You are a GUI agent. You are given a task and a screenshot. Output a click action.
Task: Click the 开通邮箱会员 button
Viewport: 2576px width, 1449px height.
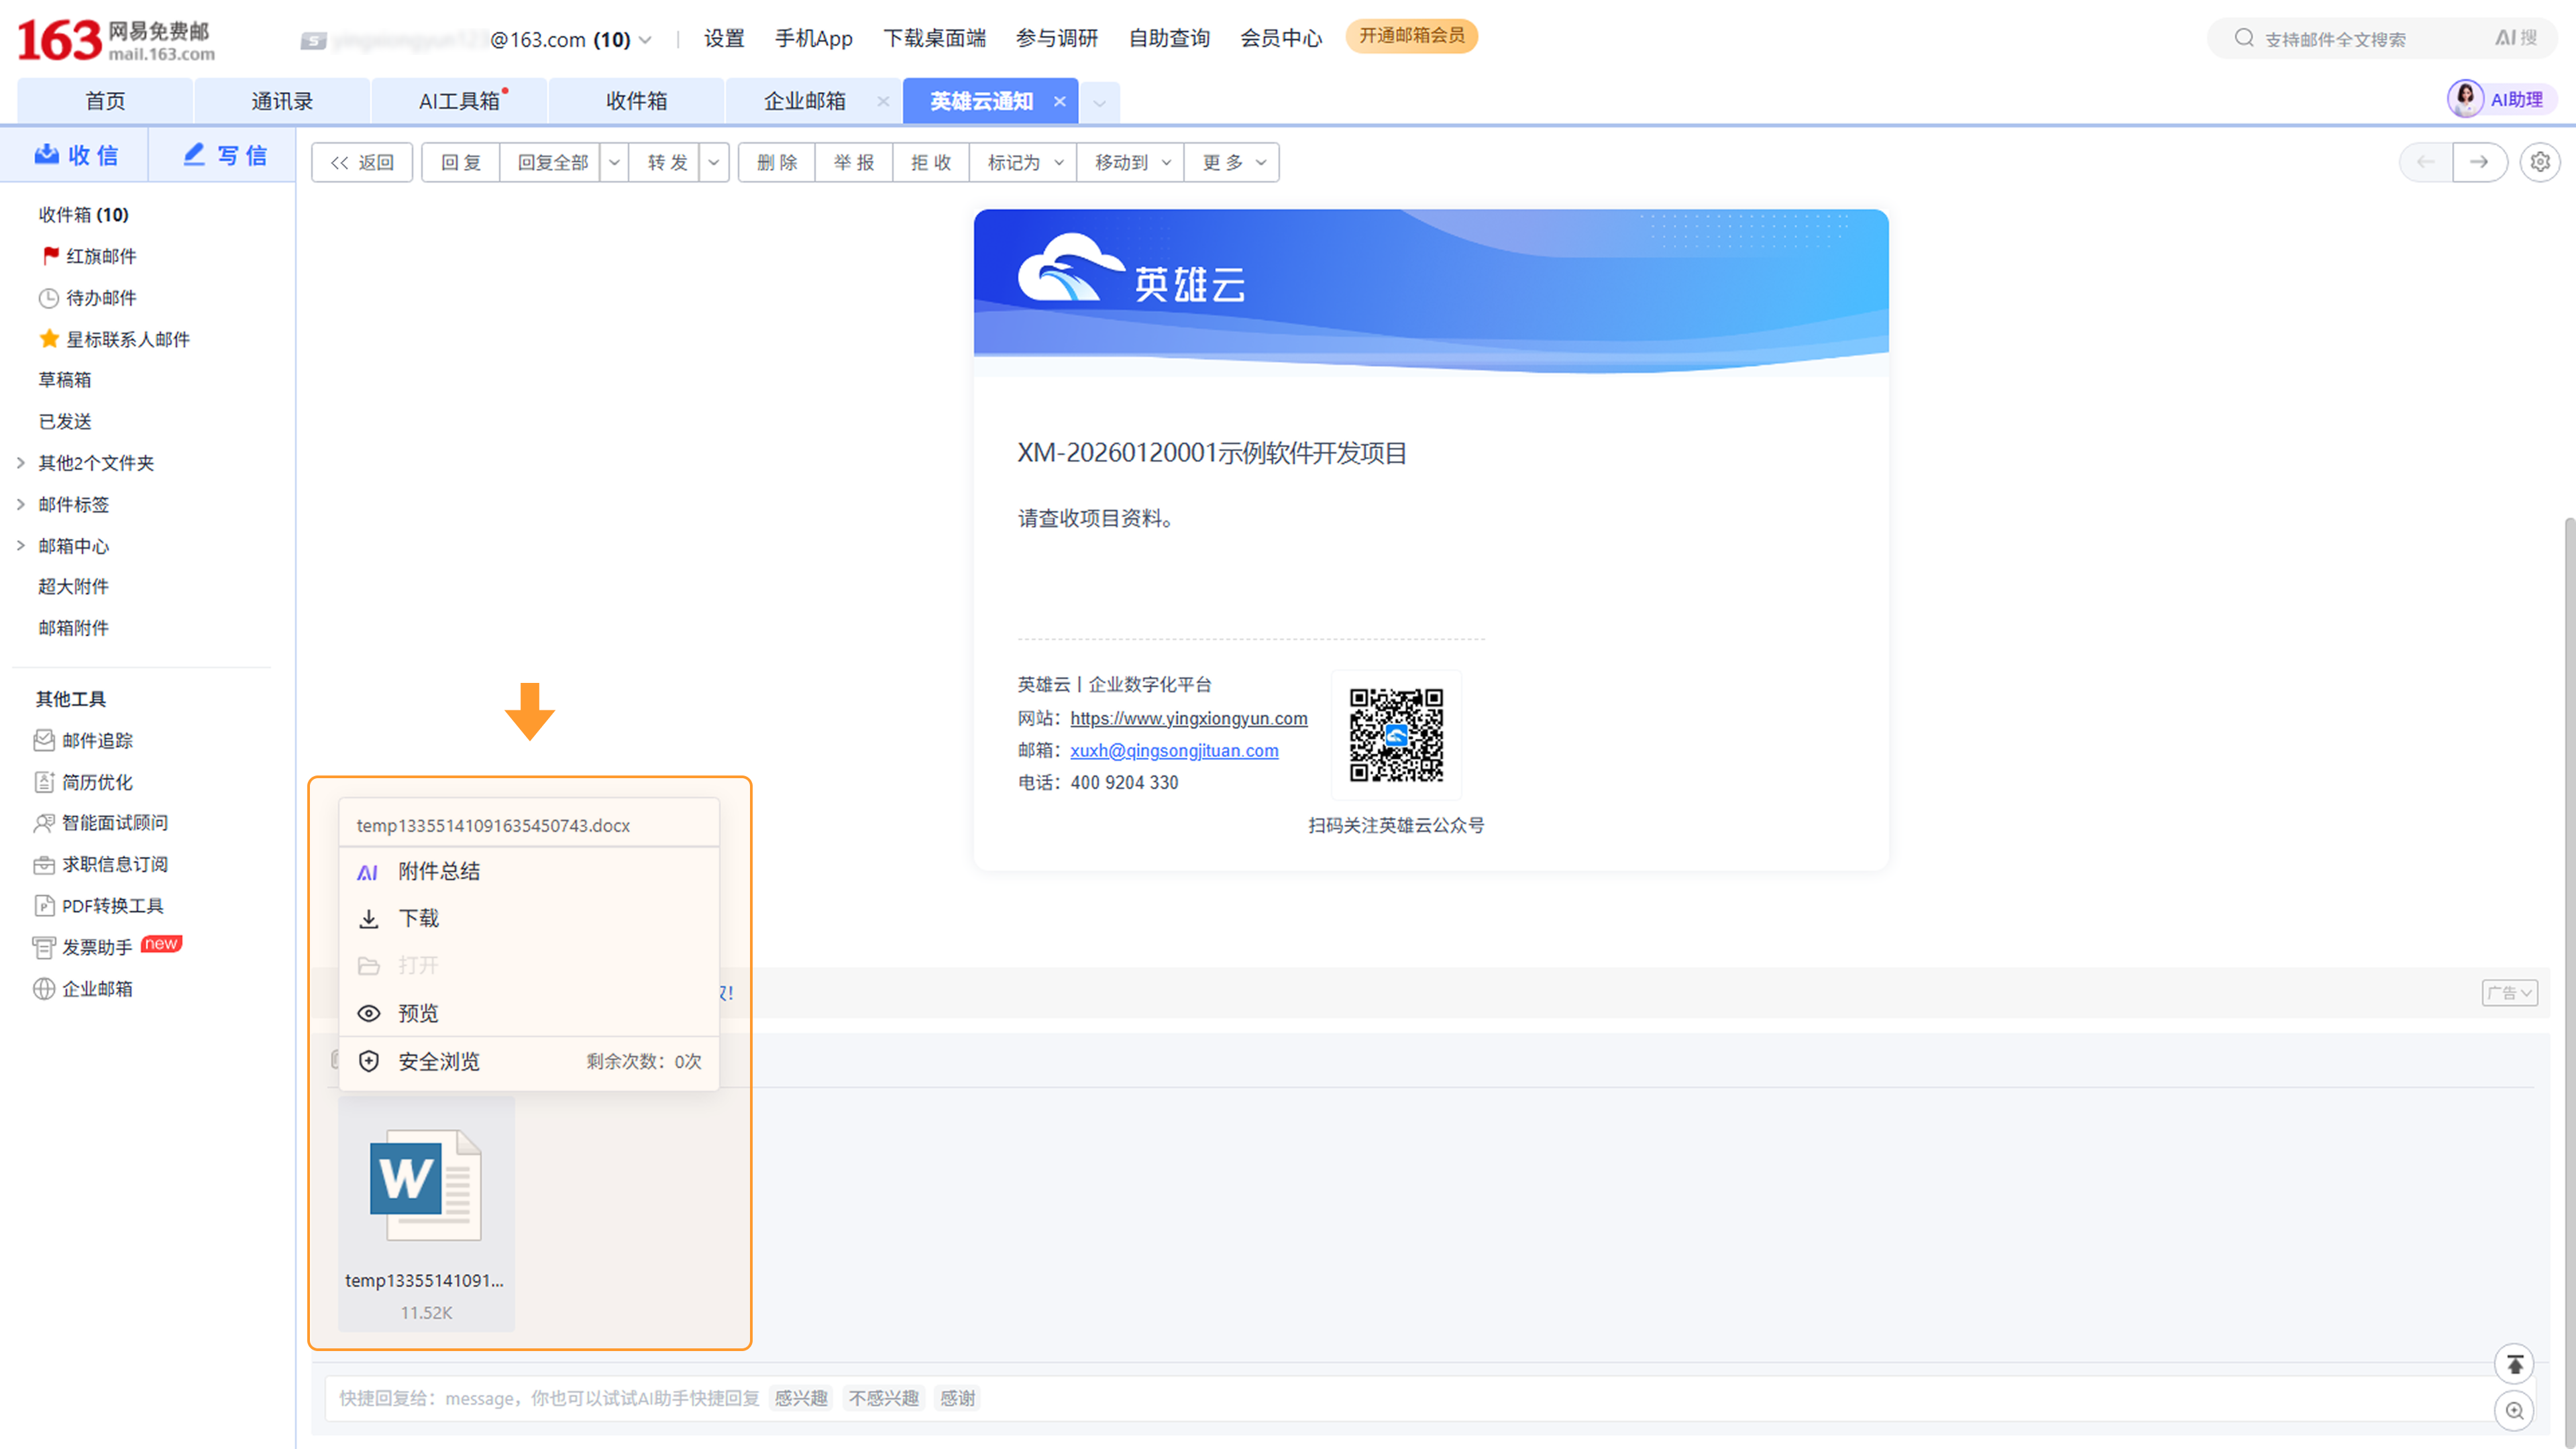(x=1411, y=36)
